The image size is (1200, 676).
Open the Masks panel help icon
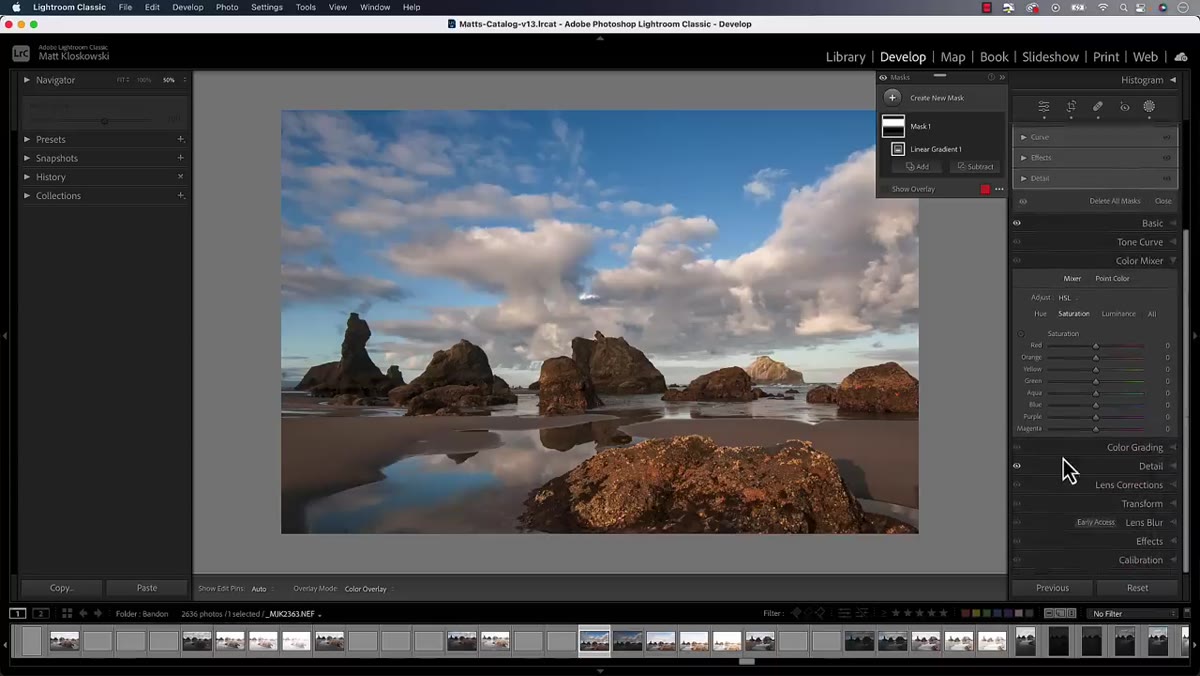(991, 77)
